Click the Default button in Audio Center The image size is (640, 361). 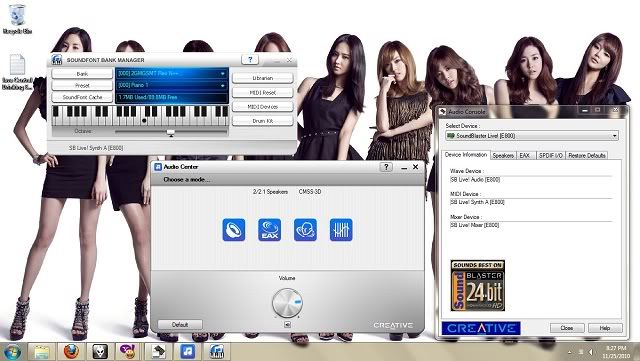click(180, 325)
